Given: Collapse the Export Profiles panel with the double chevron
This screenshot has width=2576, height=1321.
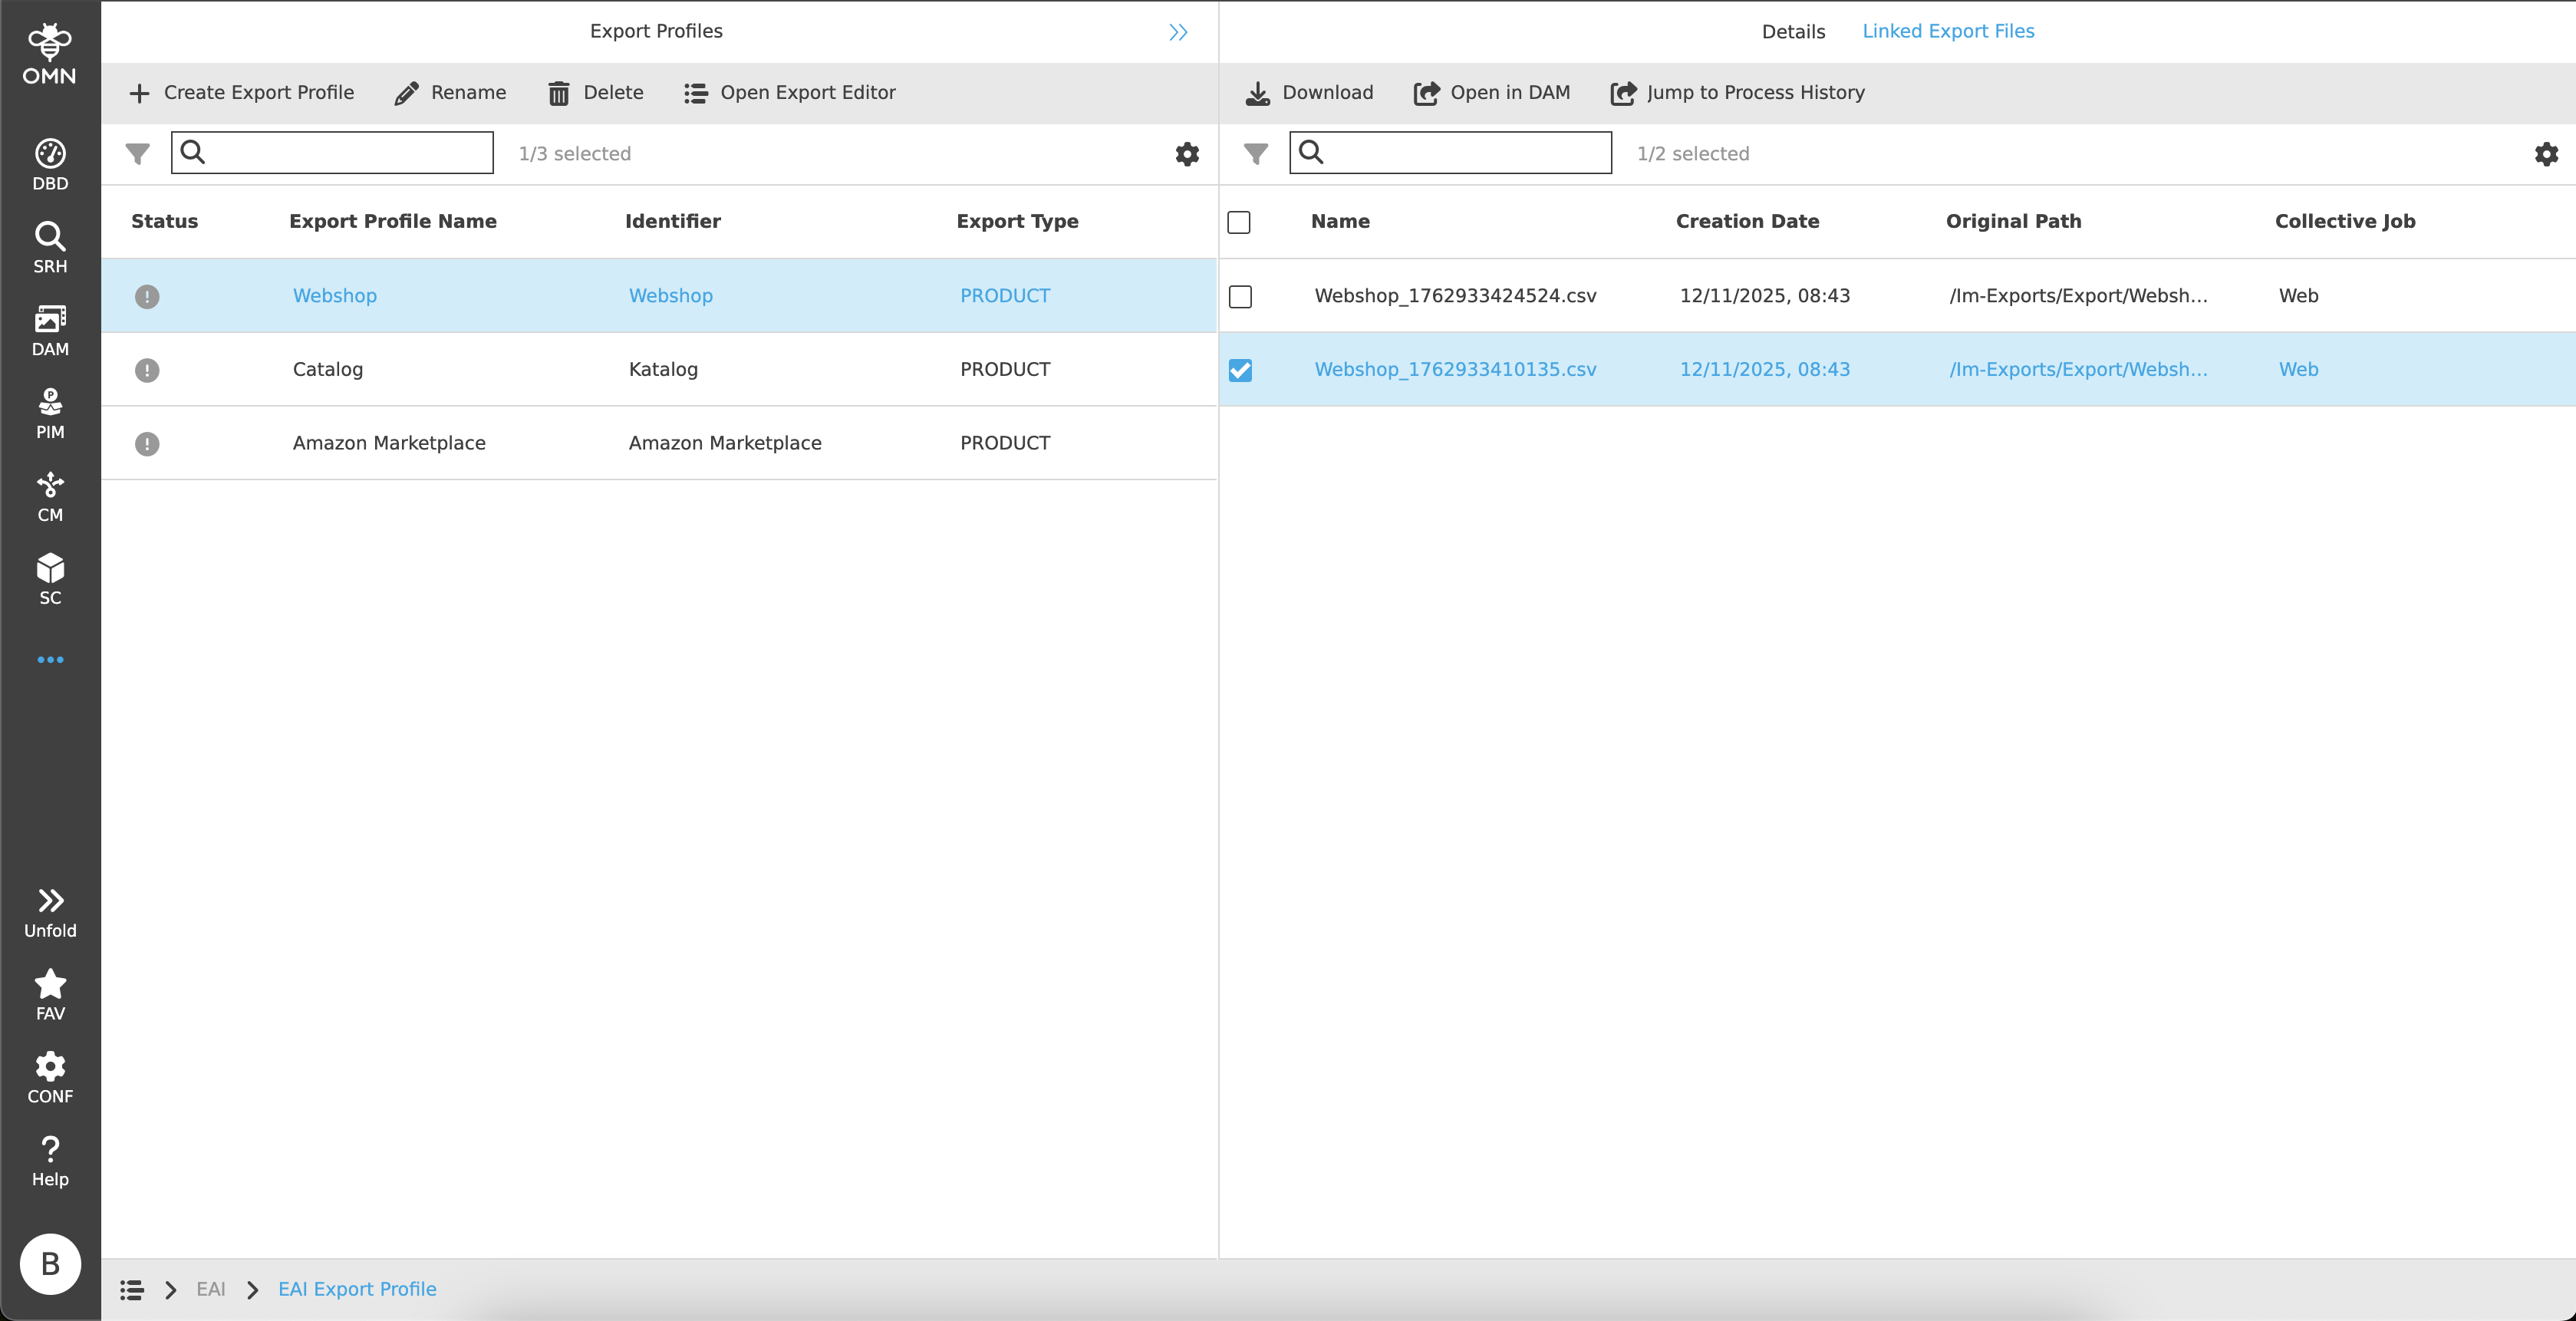Looking at the screenshot, I should click(x=1178, y=31).
